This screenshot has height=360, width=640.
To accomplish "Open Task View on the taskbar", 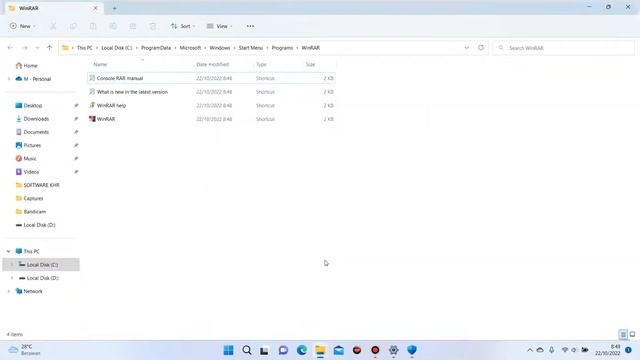I will [264, 350].
